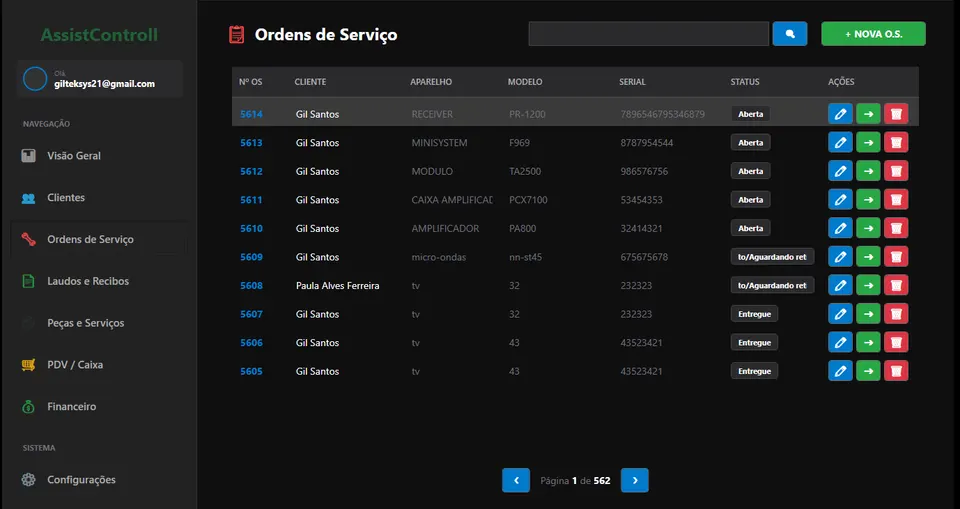
Task: Click the Aberta status of order 5614
Action: click(751, 114)
